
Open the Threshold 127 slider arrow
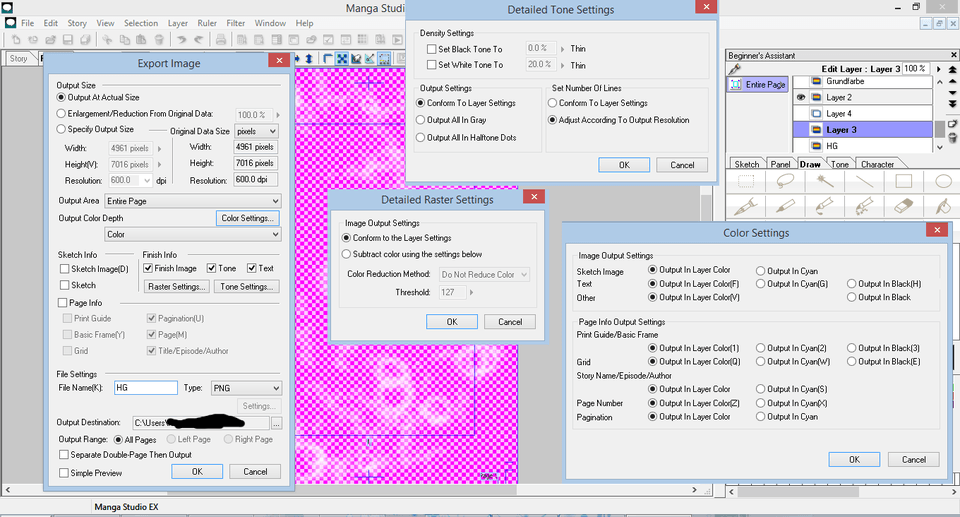point(471,293)
